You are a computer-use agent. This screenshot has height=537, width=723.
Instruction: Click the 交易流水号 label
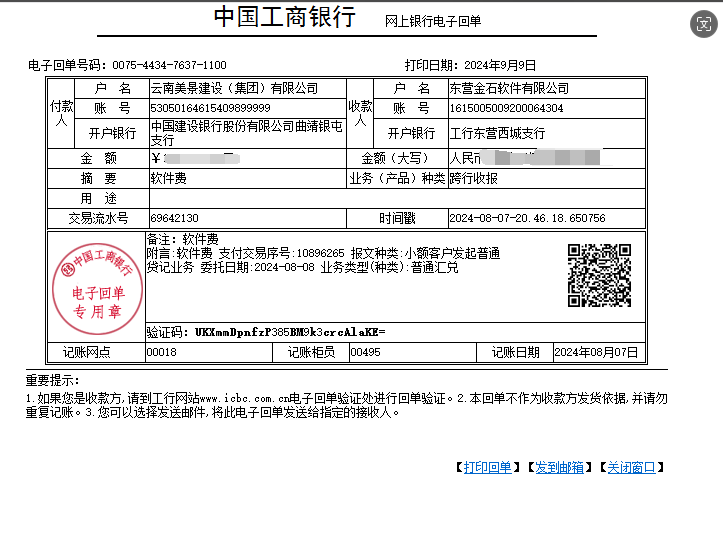[x=99, y=218]
